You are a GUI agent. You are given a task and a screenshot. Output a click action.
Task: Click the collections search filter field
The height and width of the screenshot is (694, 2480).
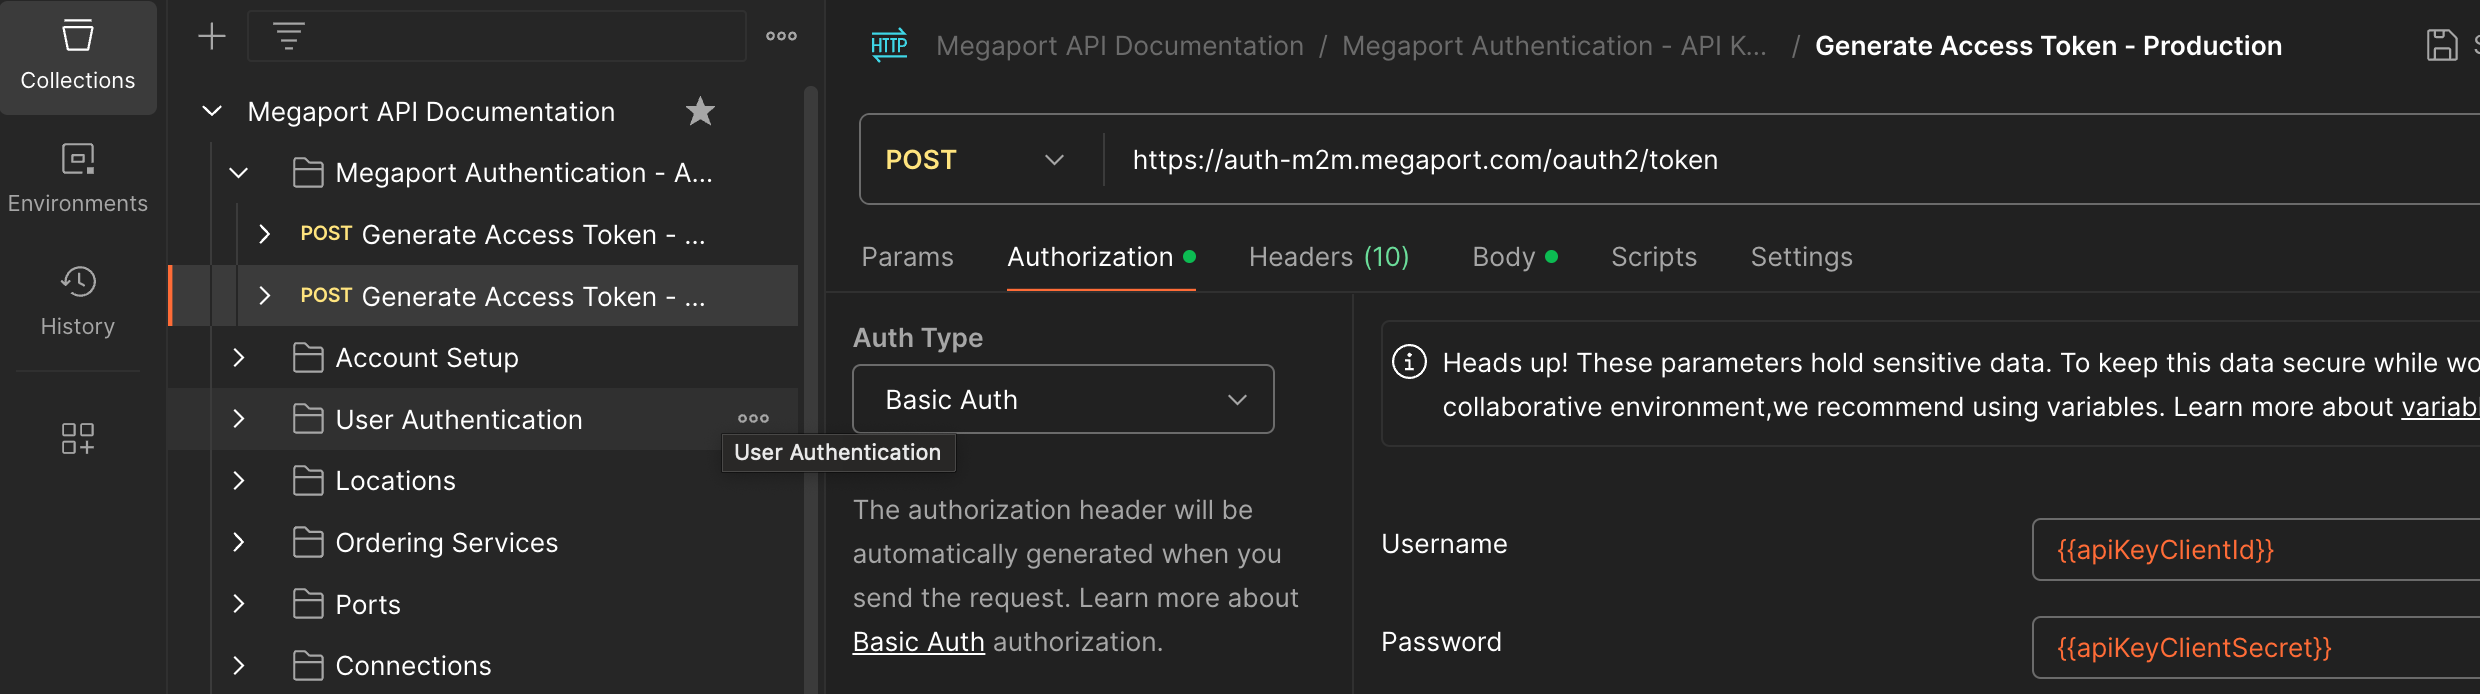(497, 37)
